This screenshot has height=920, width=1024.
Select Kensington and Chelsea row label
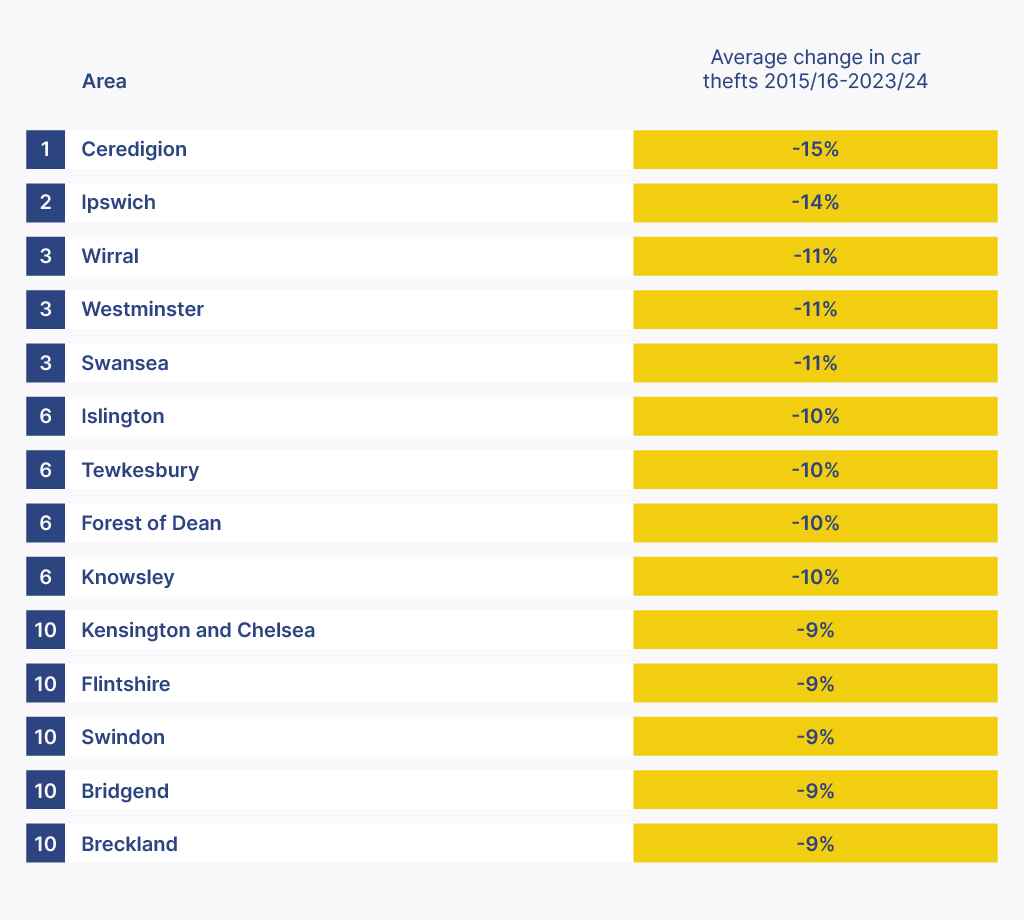click(x=198, y=630)
